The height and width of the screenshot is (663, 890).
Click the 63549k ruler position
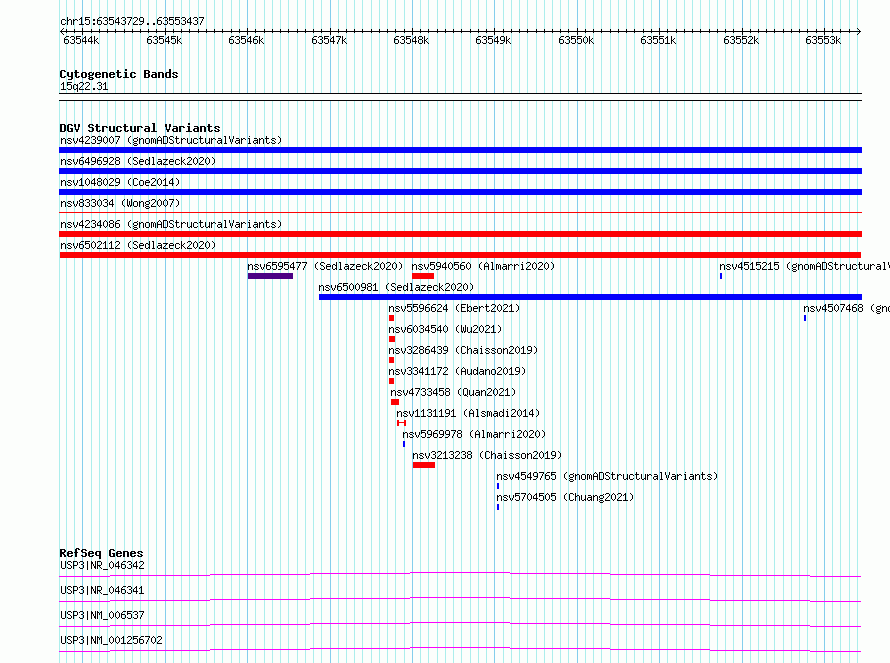pos(493,40)
